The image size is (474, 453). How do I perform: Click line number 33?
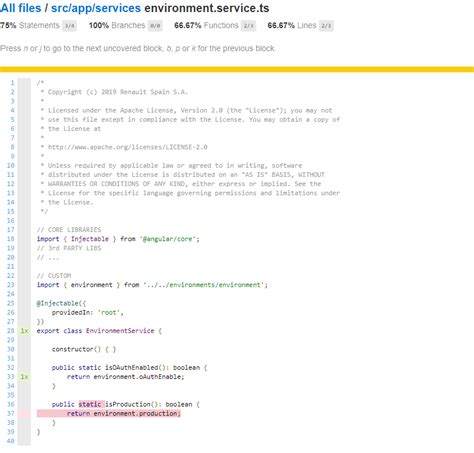tap(11, 377)
